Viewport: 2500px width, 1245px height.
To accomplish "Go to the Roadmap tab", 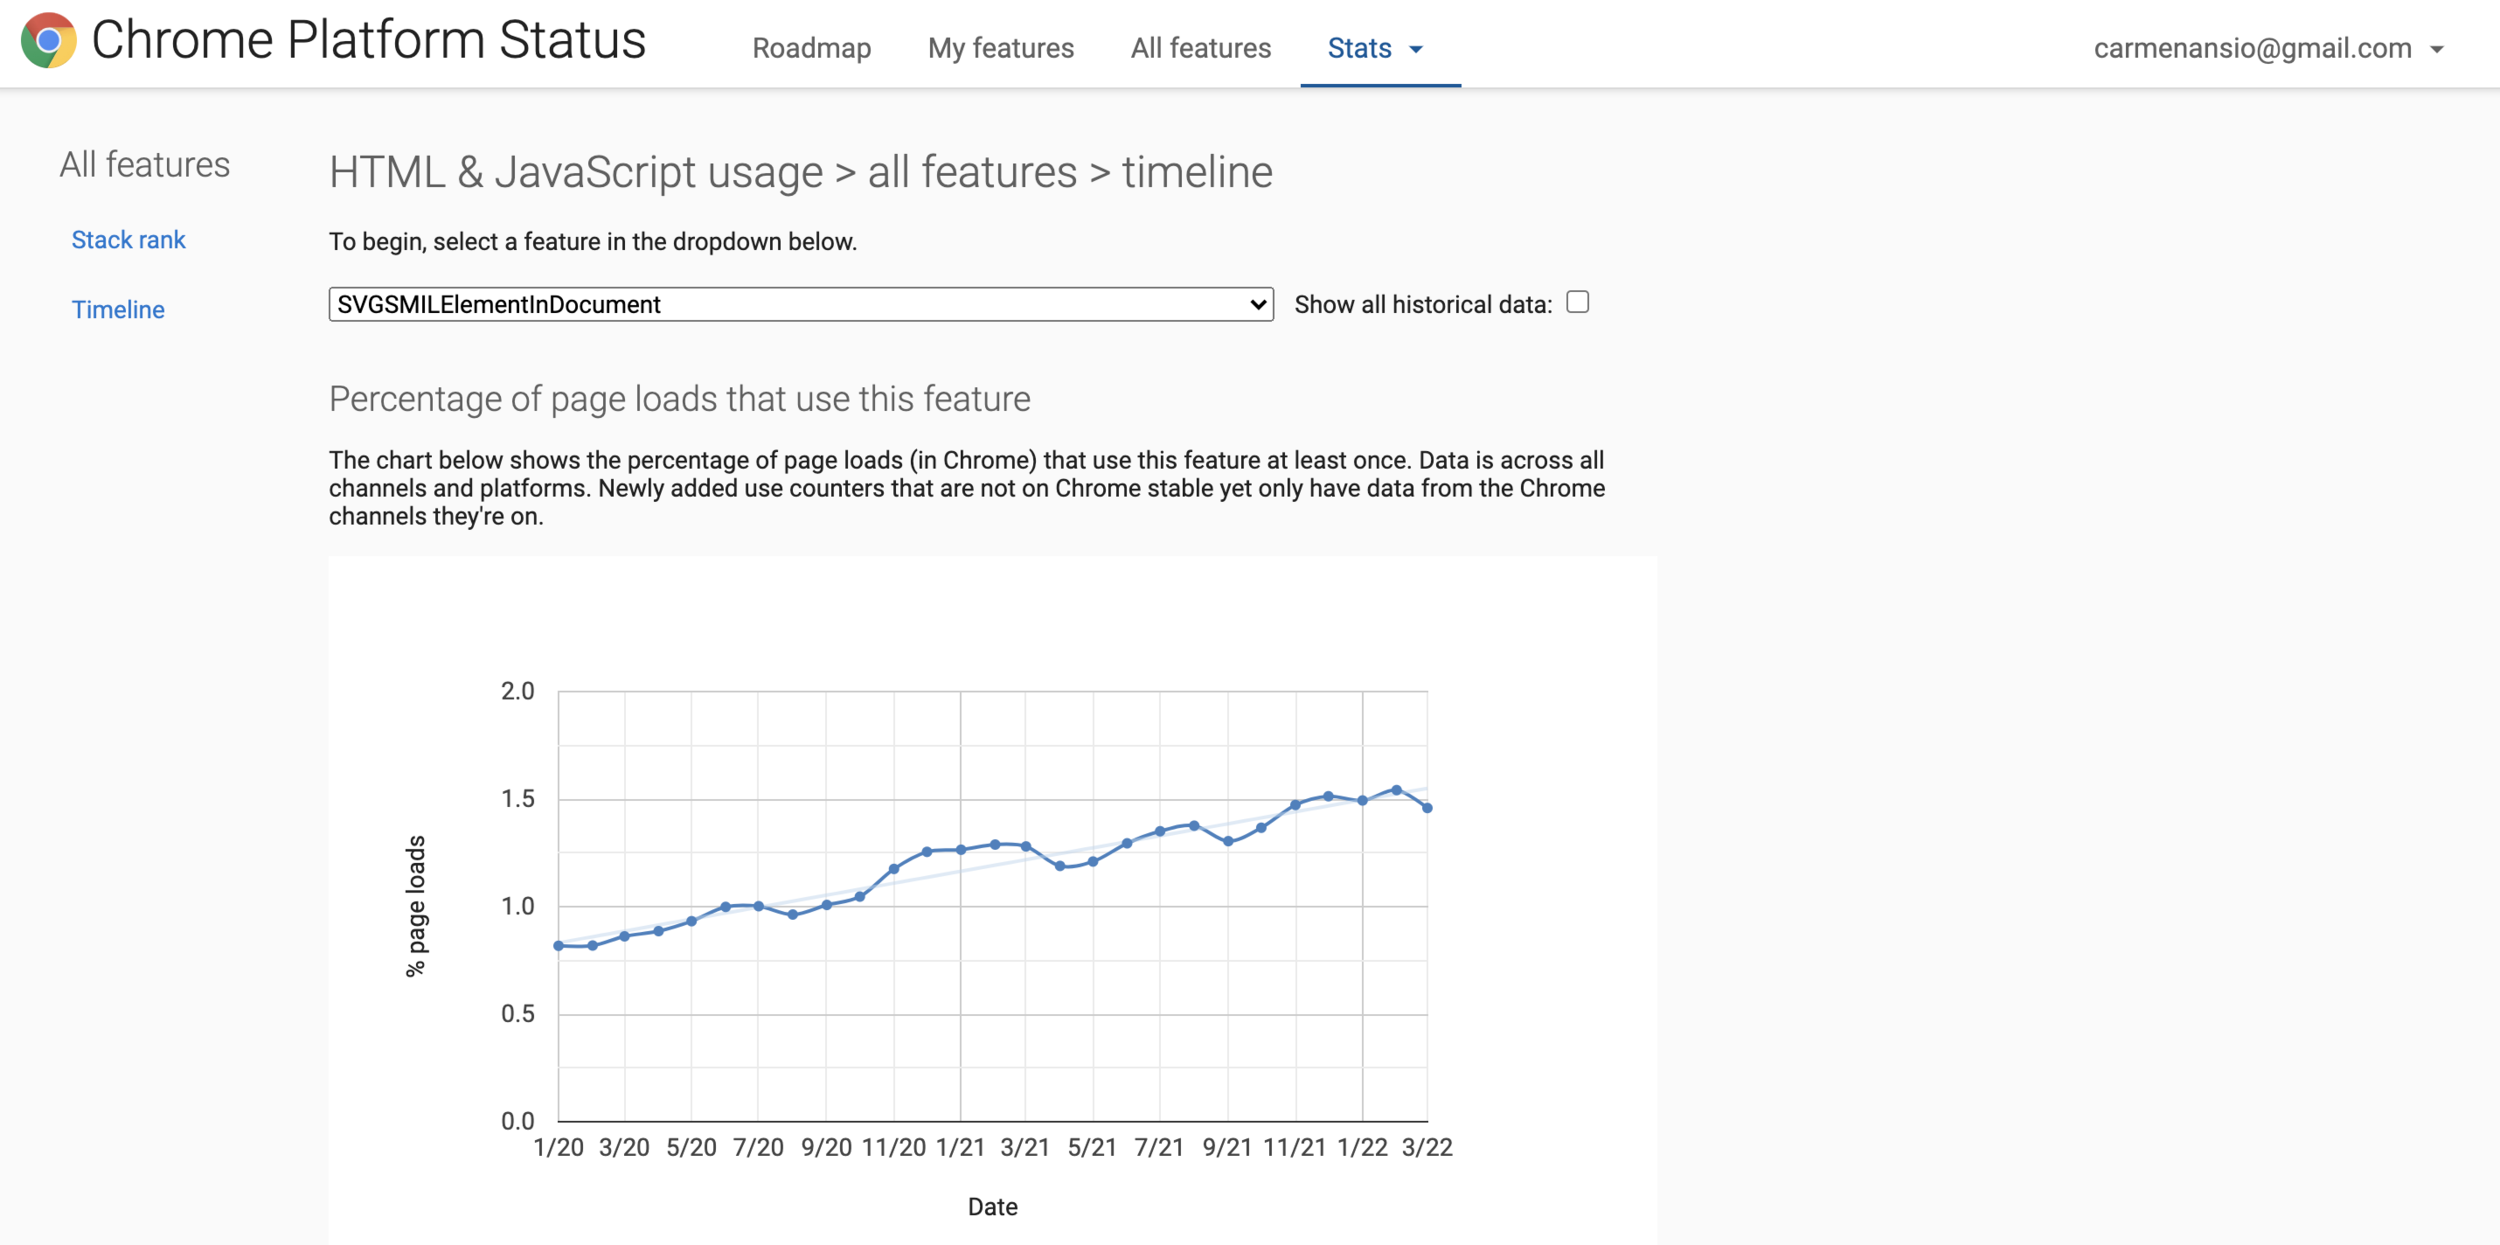I will (x=811, y=48).
